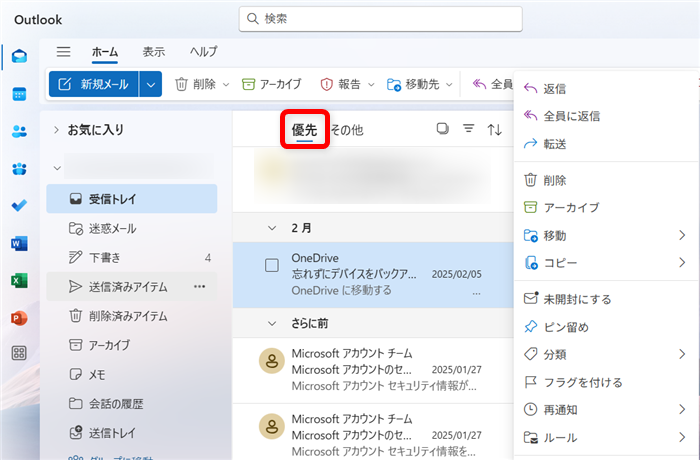Image resolution: width=700 pixels, height=460 pixels.
Task: Collapse the 2月 message group
Action: pos(272,228)
